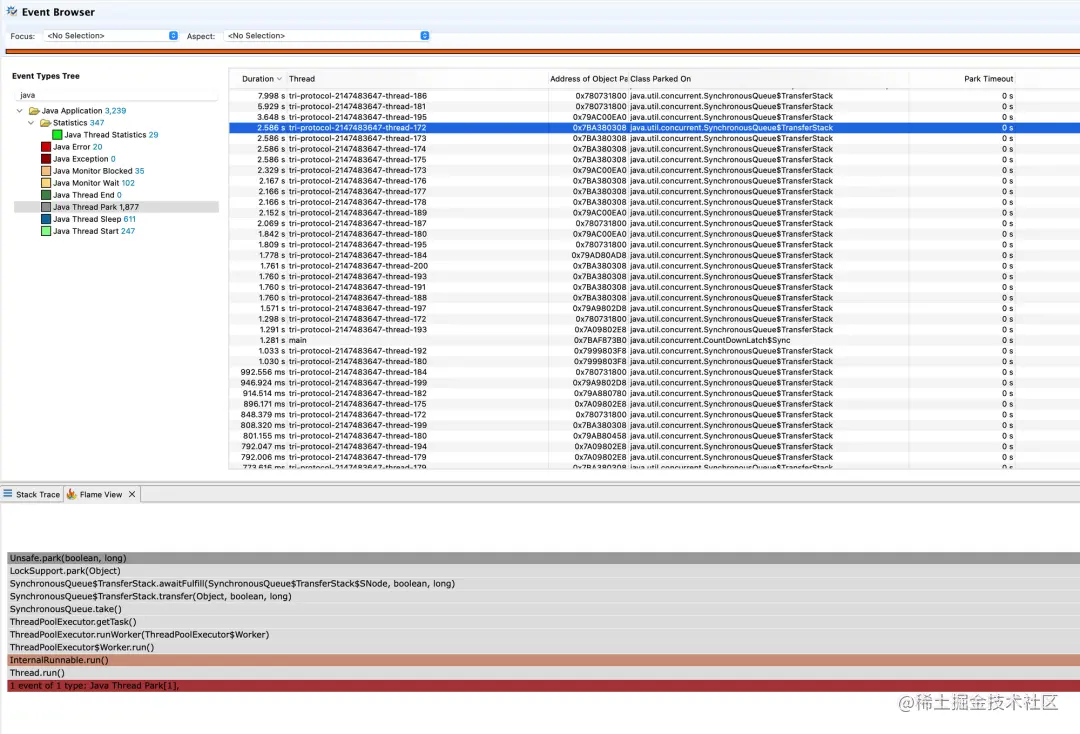
Task: Select the highlighted 2.586 s thread-172 row
Action: 654,128
